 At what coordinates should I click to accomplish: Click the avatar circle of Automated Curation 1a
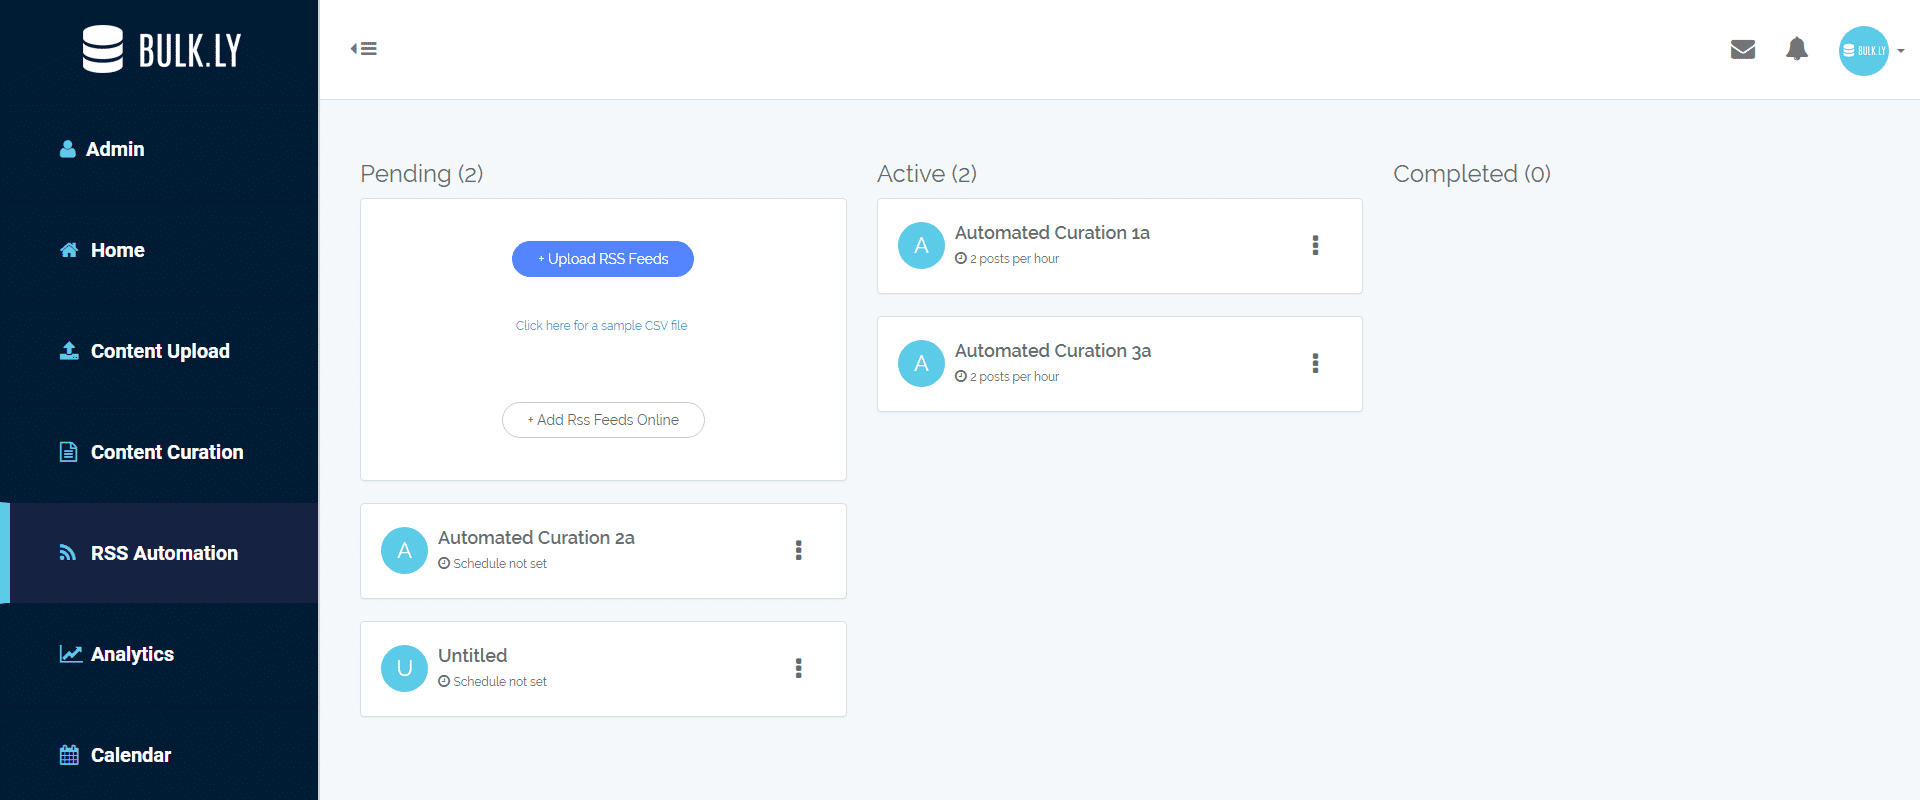[x=921, y=246]
